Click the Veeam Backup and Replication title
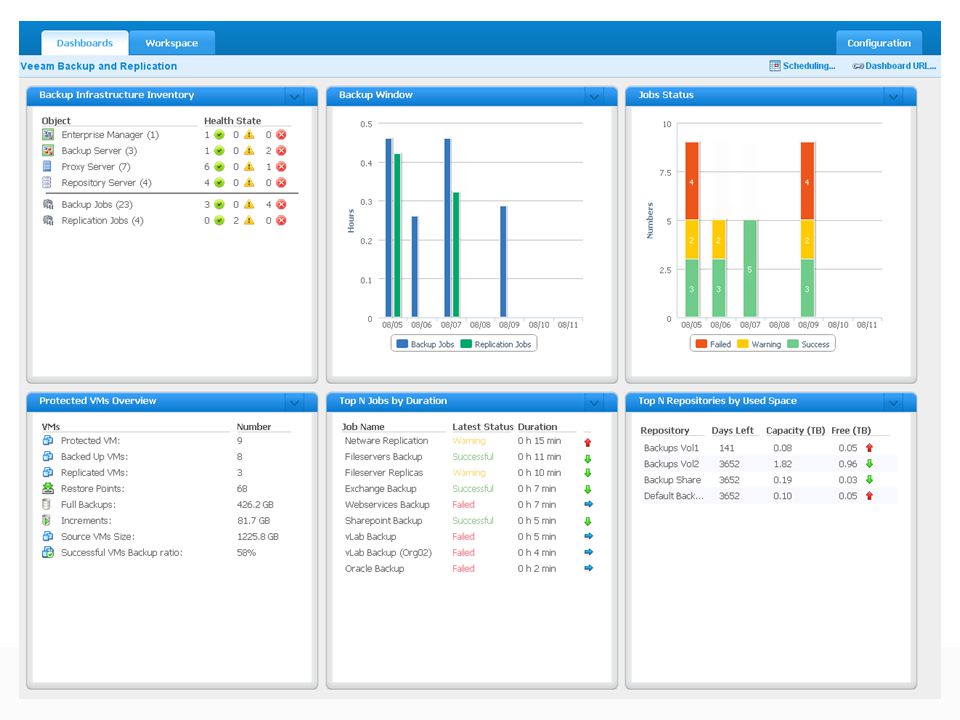Viewport: 960px width, 720px height. click(99, 66)
